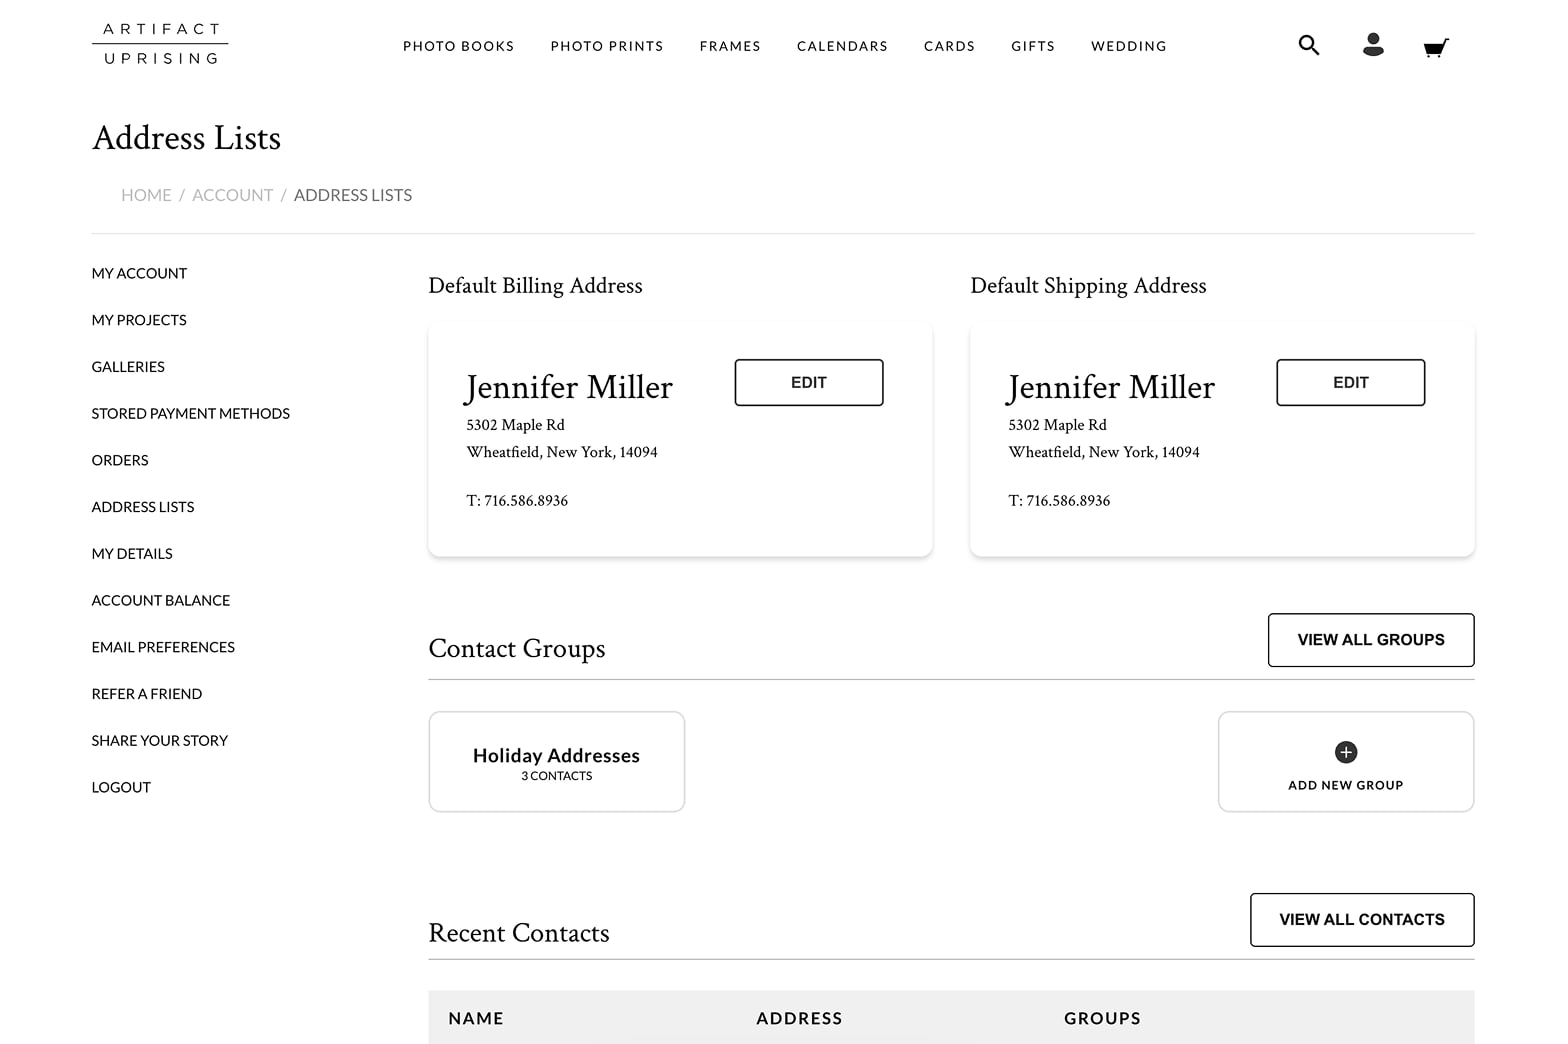Select My Projects in the sidebar
Viewport: 1568px width, 1044px height.
tap(139, 320)
